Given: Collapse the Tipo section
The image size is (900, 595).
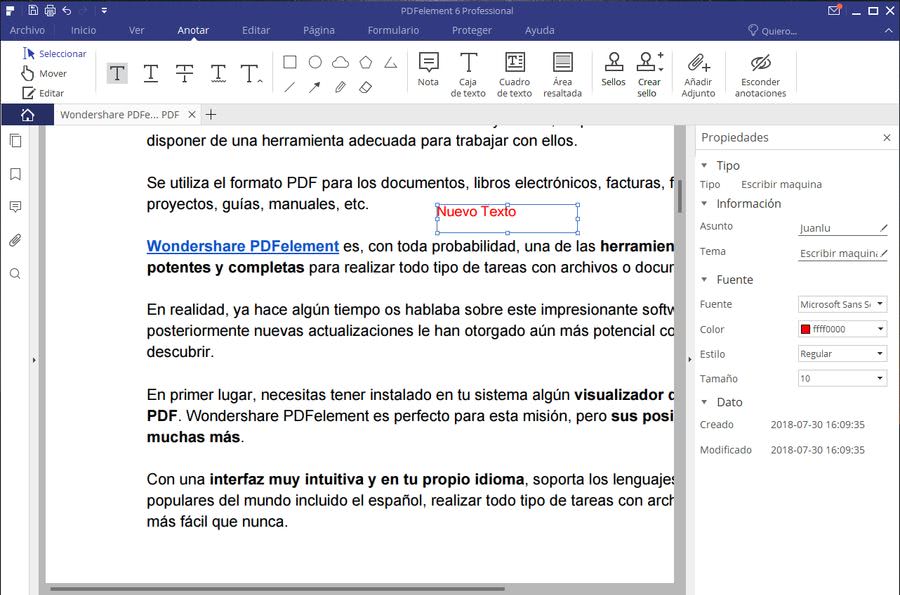Looking at the screenshot, I should pyautogui.click(x=704, y=165).
